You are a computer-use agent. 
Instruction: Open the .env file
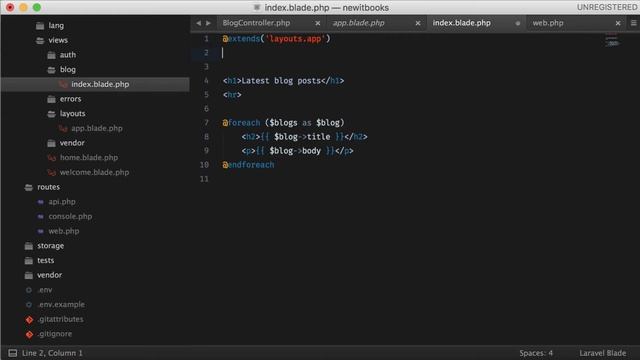coord(44,290)
